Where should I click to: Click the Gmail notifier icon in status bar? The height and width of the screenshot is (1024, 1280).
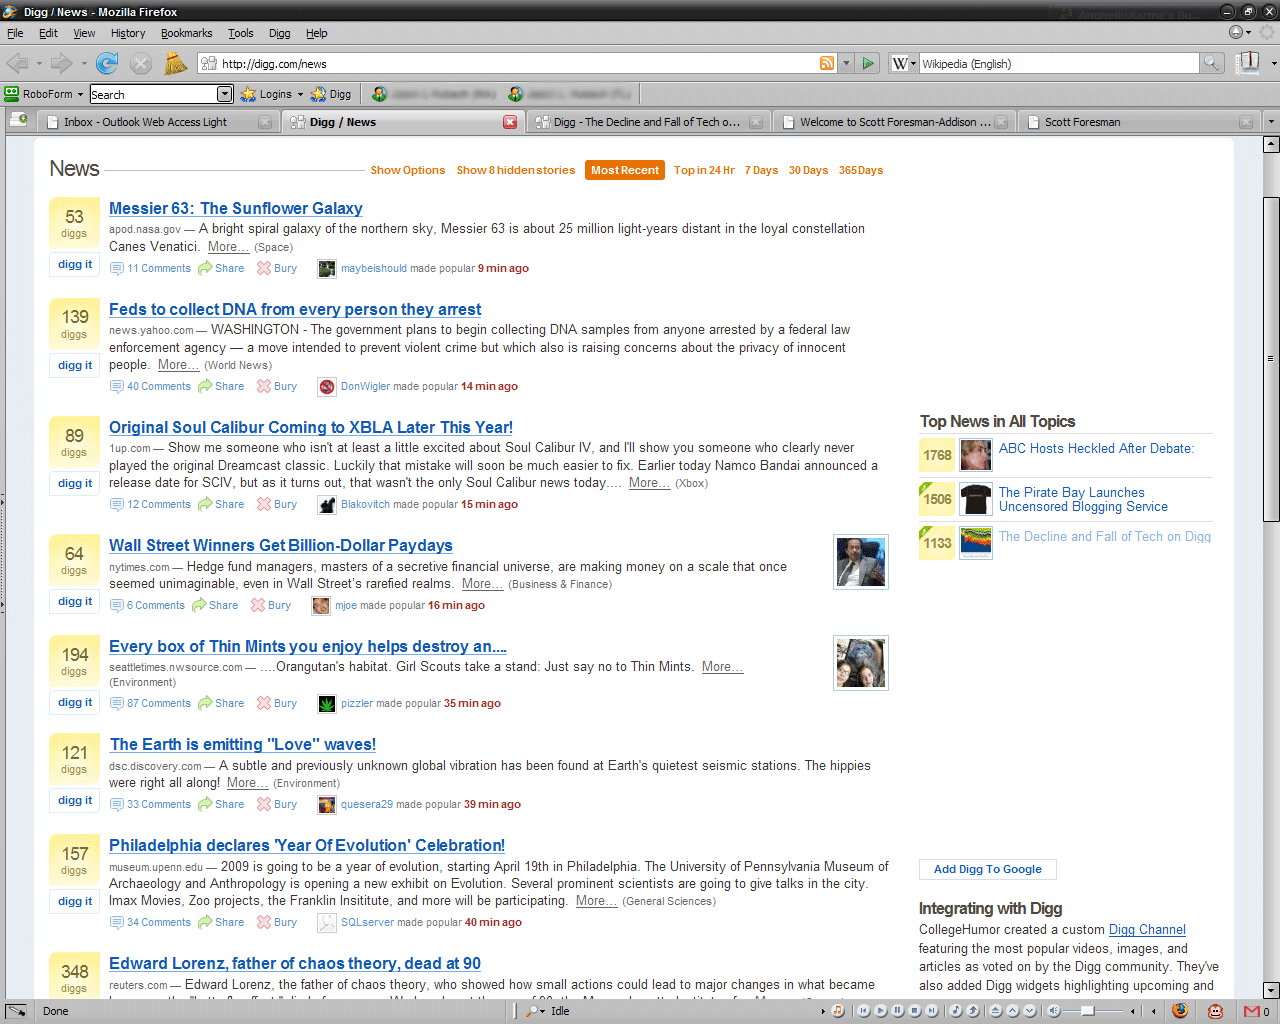click(x=1250, y=1011)
